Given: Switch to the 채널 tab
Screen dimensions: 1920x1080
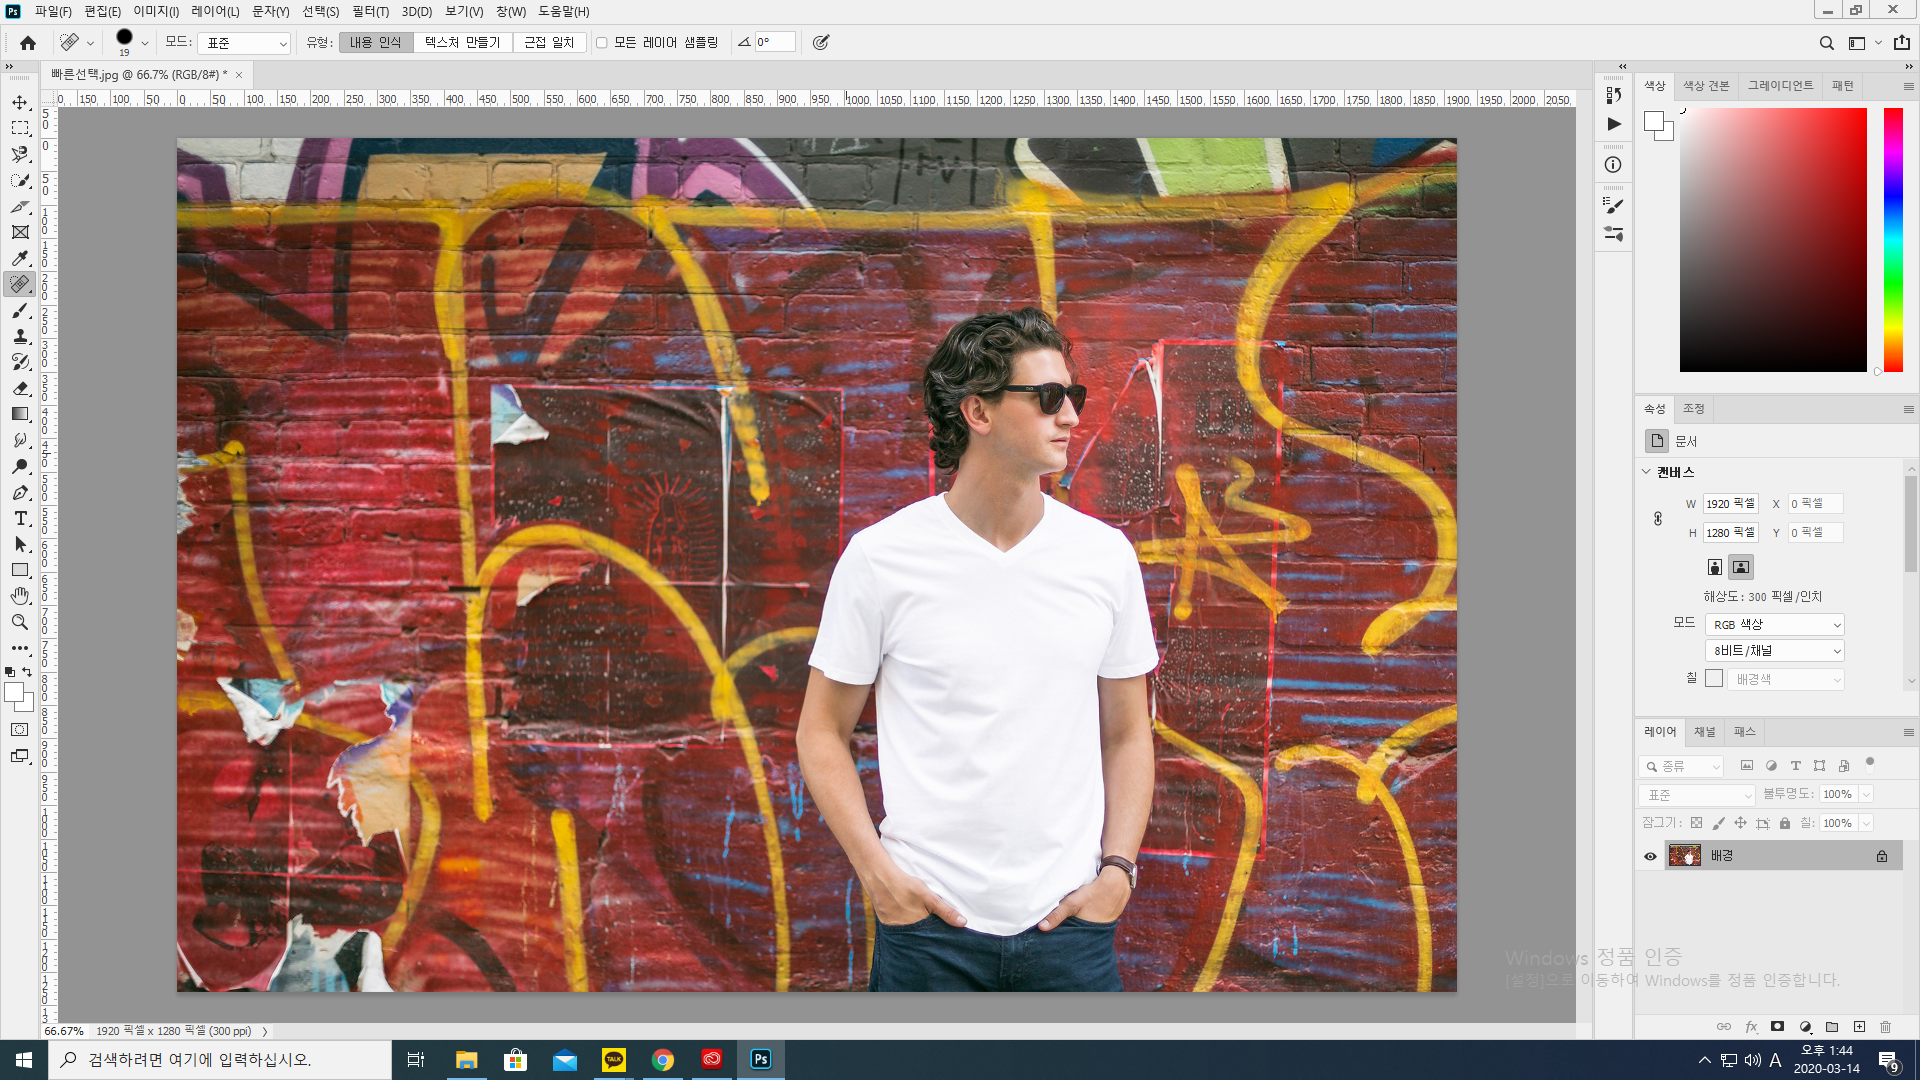Looking at the screenshot, I should pyautogui.click(x=1704, y=732).
